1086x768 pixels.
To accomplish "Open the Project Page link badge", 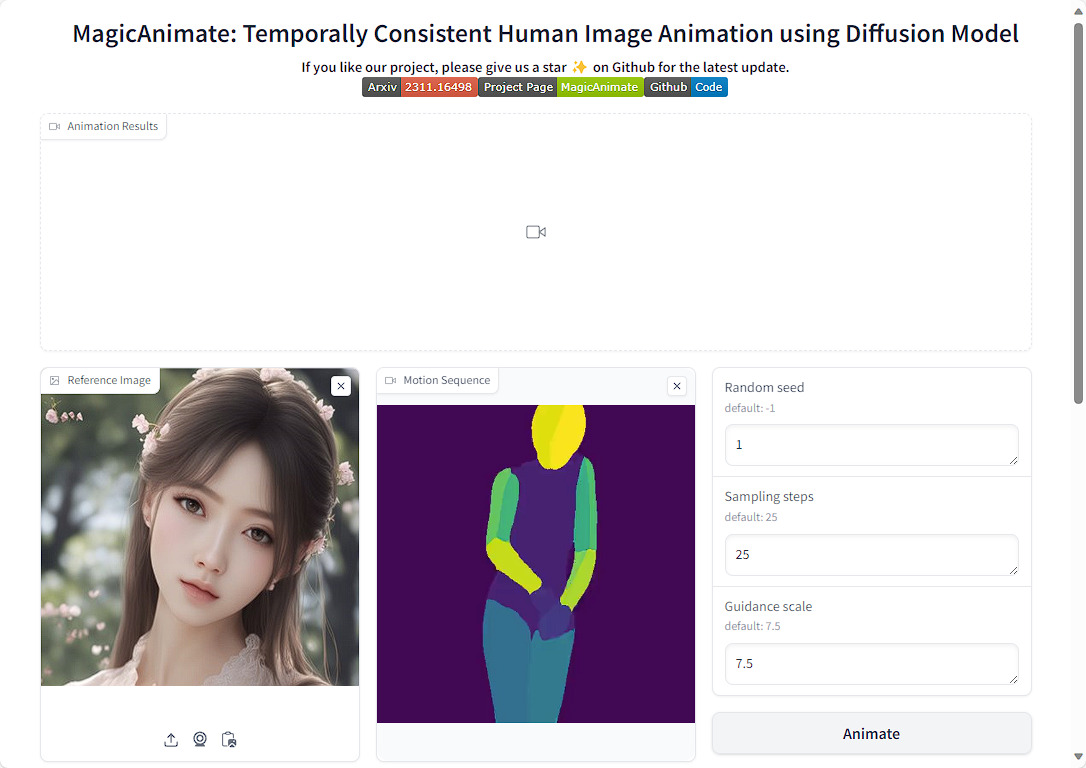I will coord(518,87).
